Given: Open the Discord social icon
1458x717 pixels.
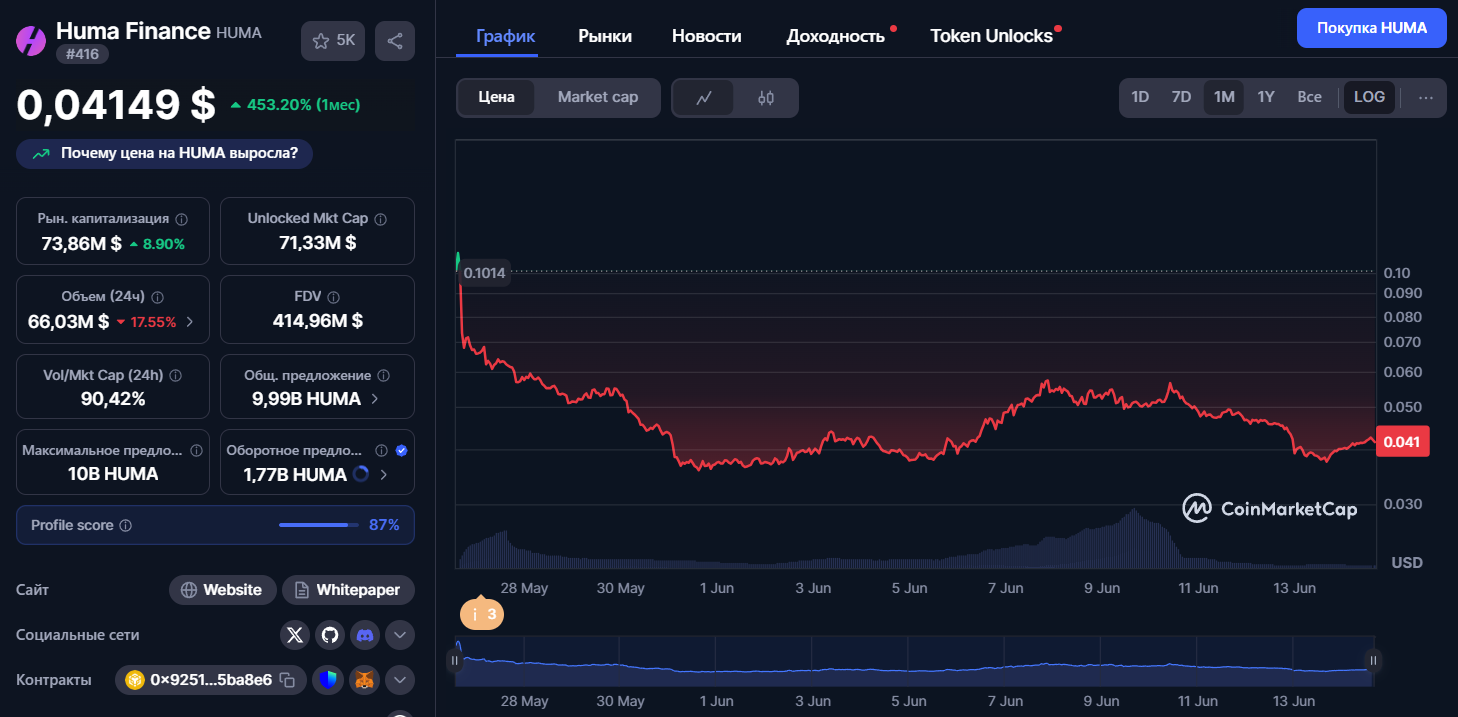Looking at the screenshot, I should pos(365,635).
